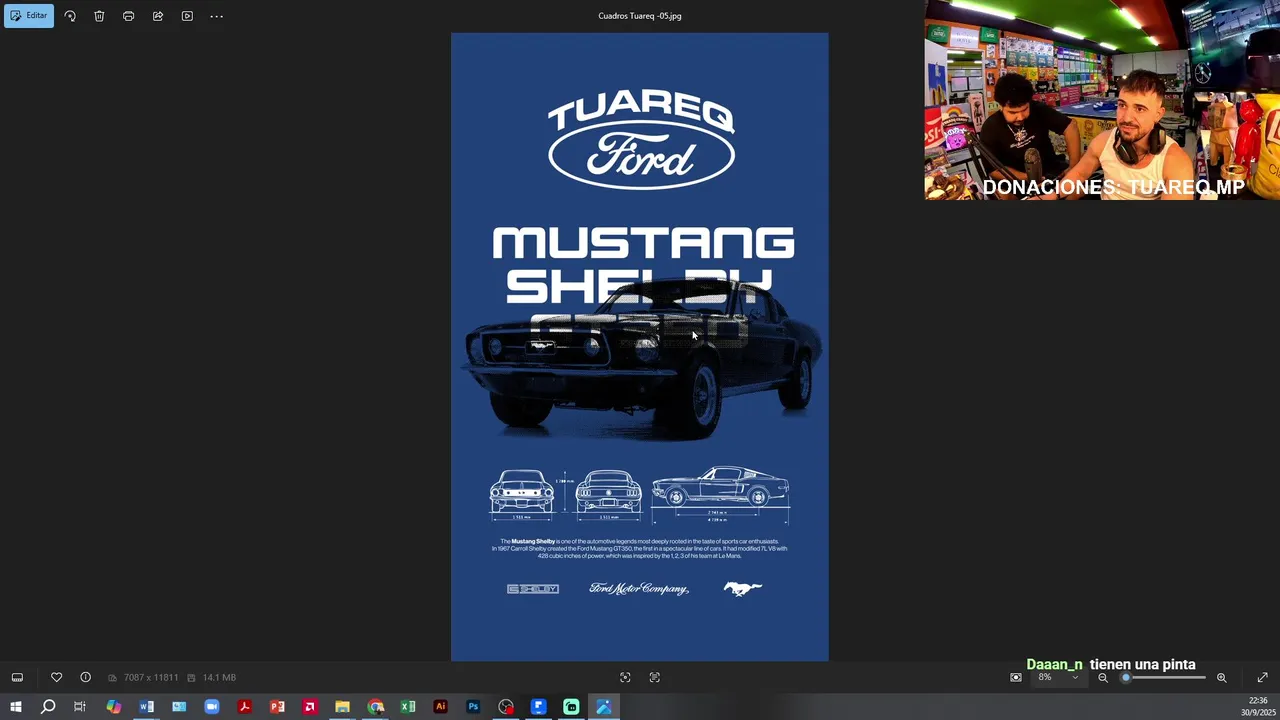This screenshot has height=720, width=1280.
Task: Open the three-dot more options menu
Action: coord(216,16)
